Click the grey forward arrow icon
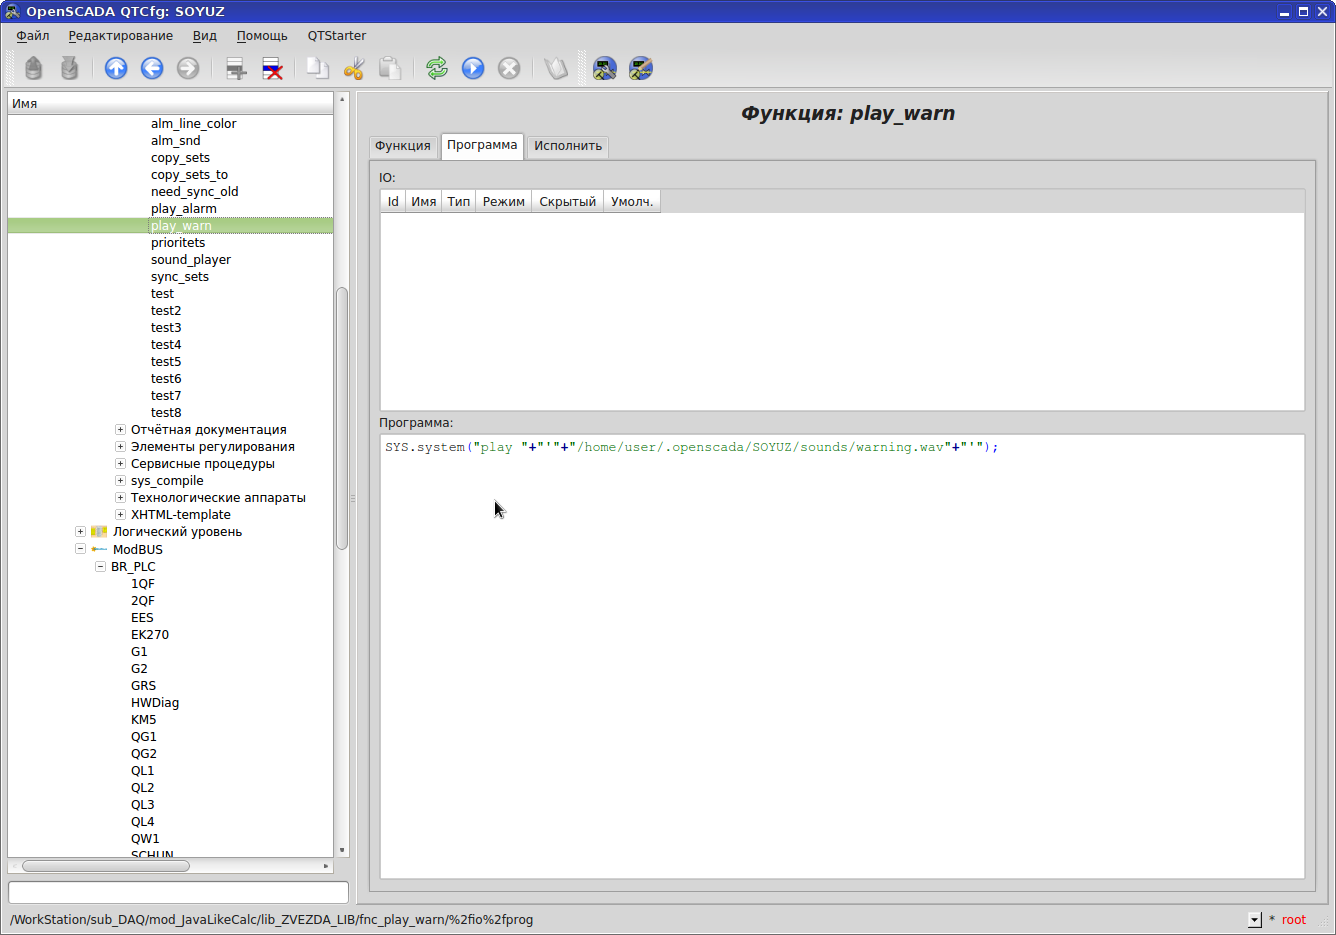Viewport: 1336px width, 935px height. tap(188, 68)
